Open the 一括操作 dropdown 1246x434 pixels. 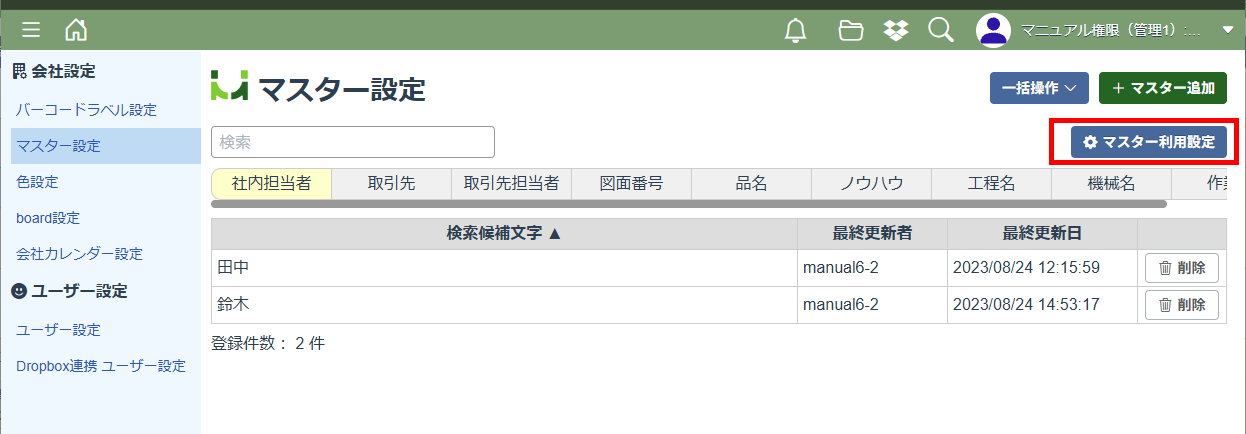click(x=1039, y=88)
